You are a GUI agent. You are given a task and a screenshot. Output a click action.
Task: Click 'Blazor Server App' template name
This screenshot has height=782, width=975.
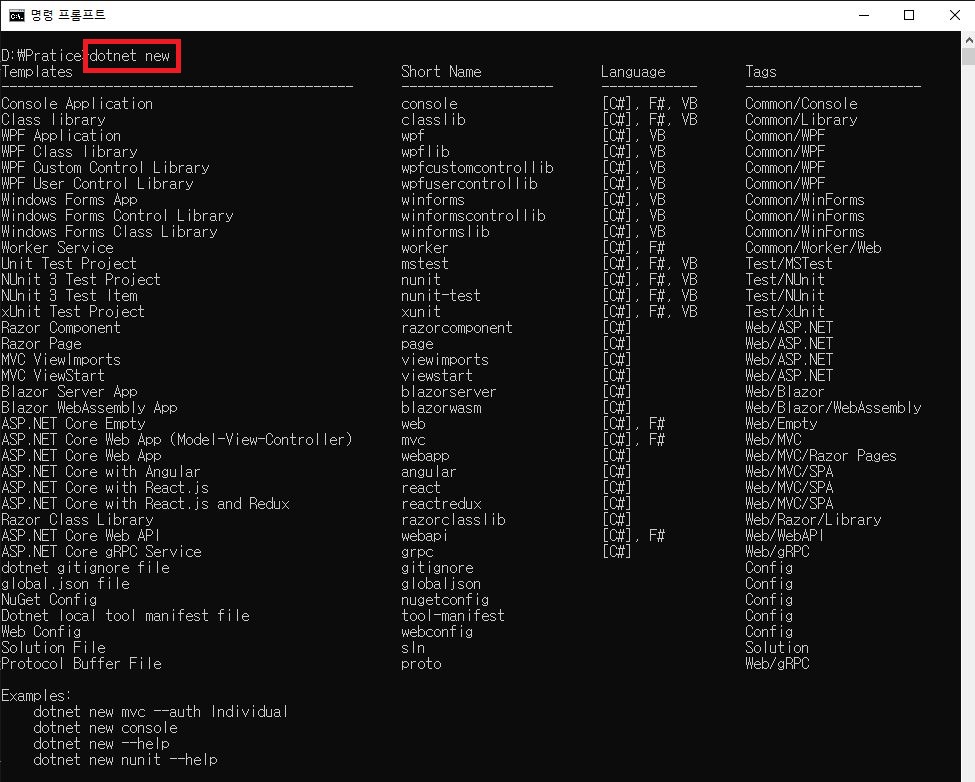[69, 392]
